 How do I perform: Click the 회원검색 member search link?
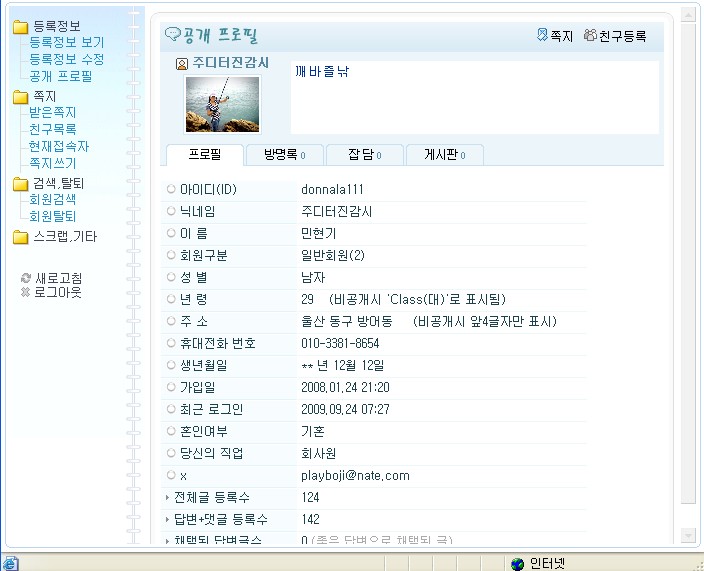(52, 200)
